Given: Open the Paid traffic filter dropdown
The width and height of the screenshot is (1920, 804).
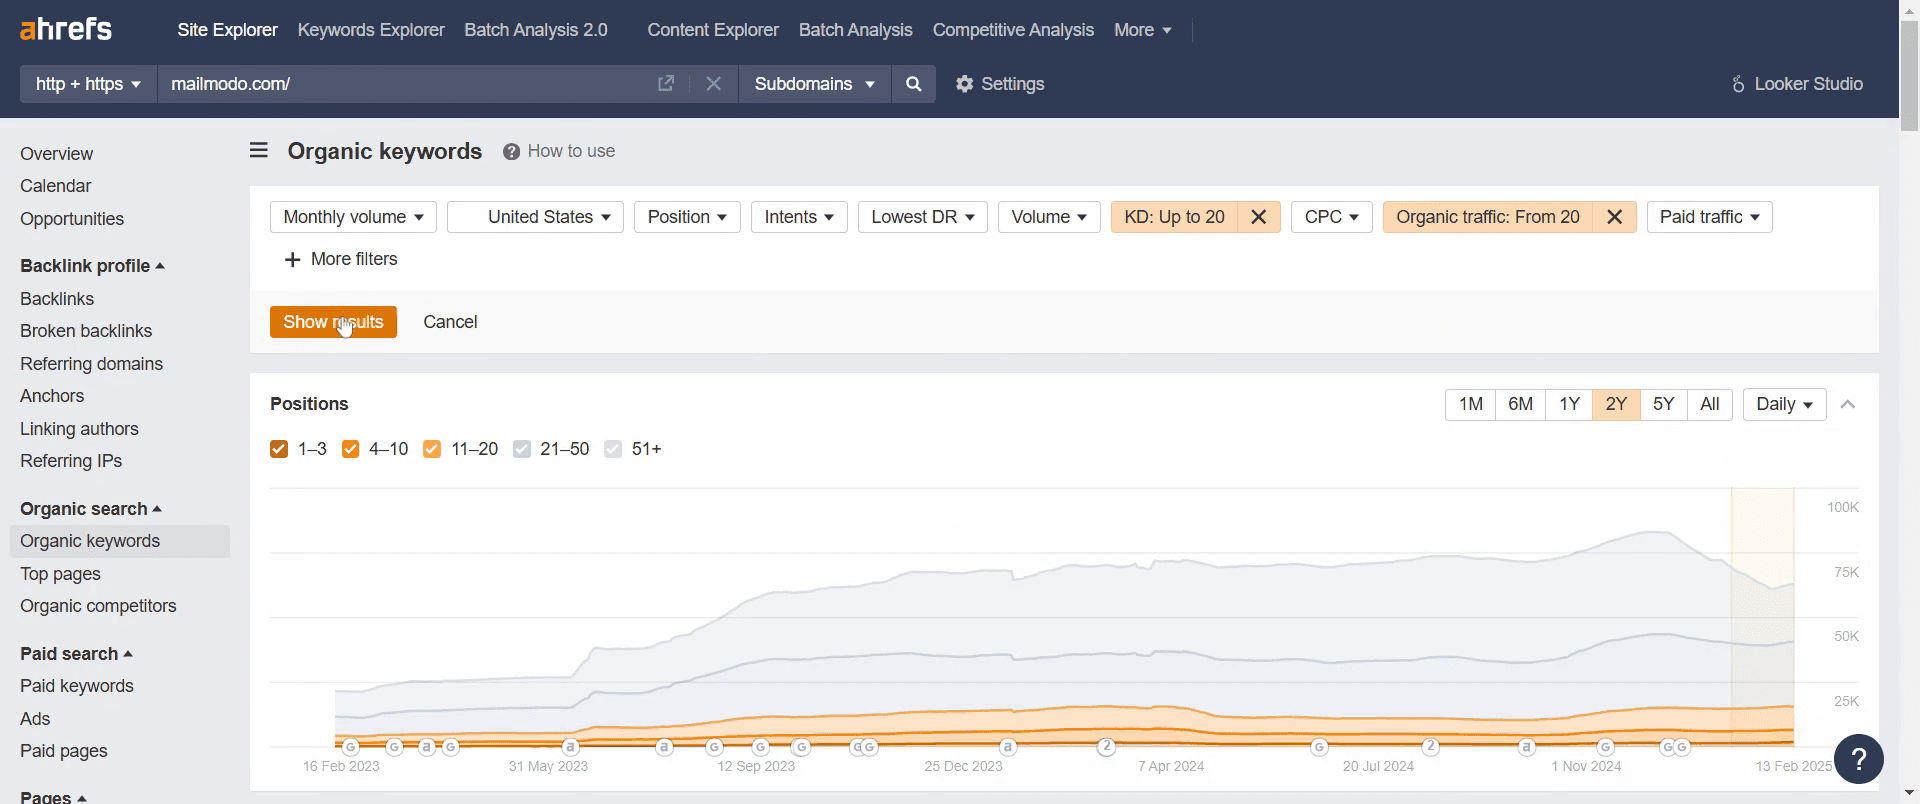Looking at the screenshot, I should (x=1709, y=217).
